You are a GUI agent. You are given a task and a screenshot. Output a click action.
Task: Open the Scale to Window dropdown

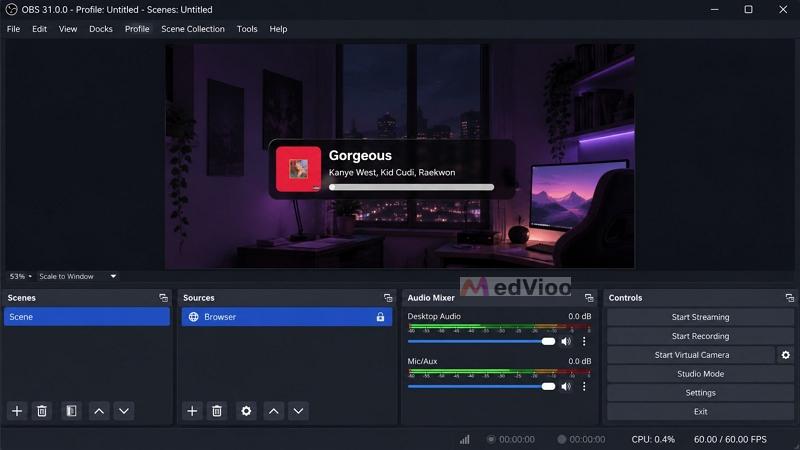click(78, 276)
